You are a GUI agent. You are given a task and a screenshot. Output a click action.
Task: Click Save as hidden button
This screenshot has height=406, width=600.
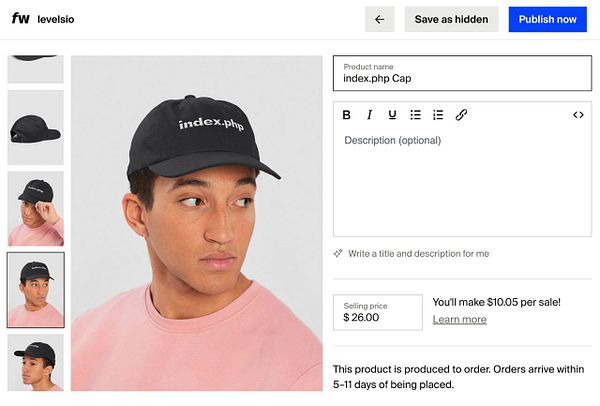click(x=451, y=19)
